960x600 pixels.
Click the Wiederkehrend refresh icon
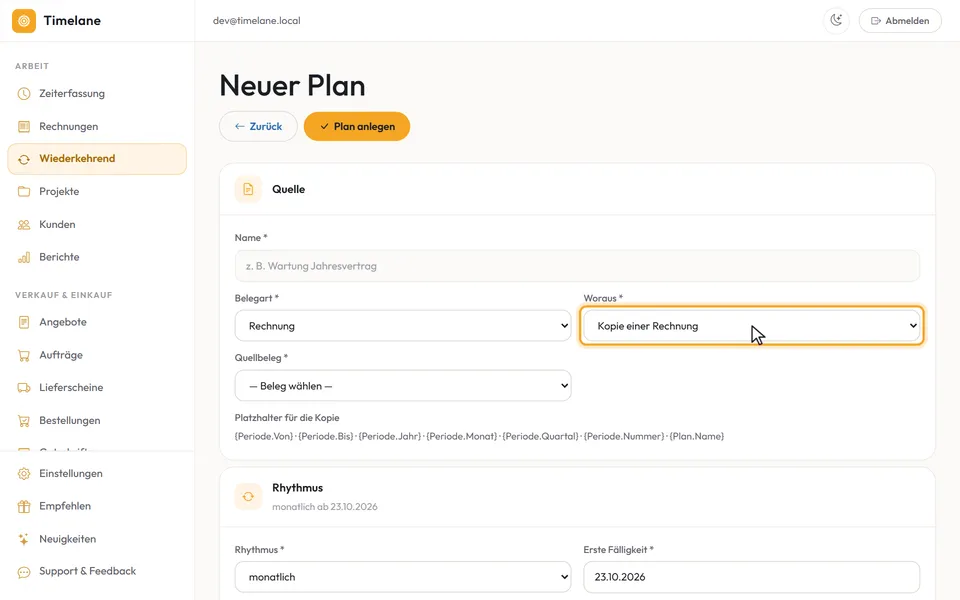(24, 159)
